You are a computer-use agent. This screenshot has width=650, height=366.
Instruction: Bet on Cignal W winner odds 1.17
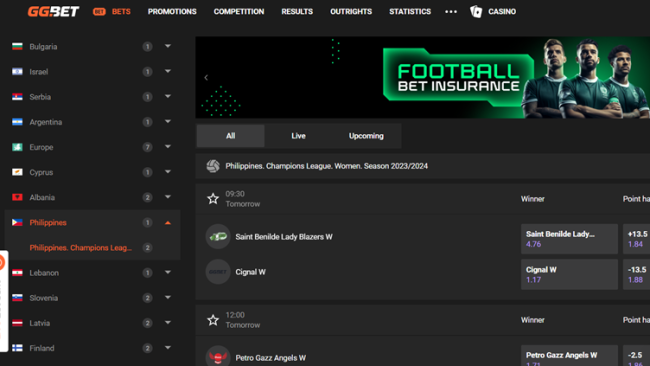[569, 274]
